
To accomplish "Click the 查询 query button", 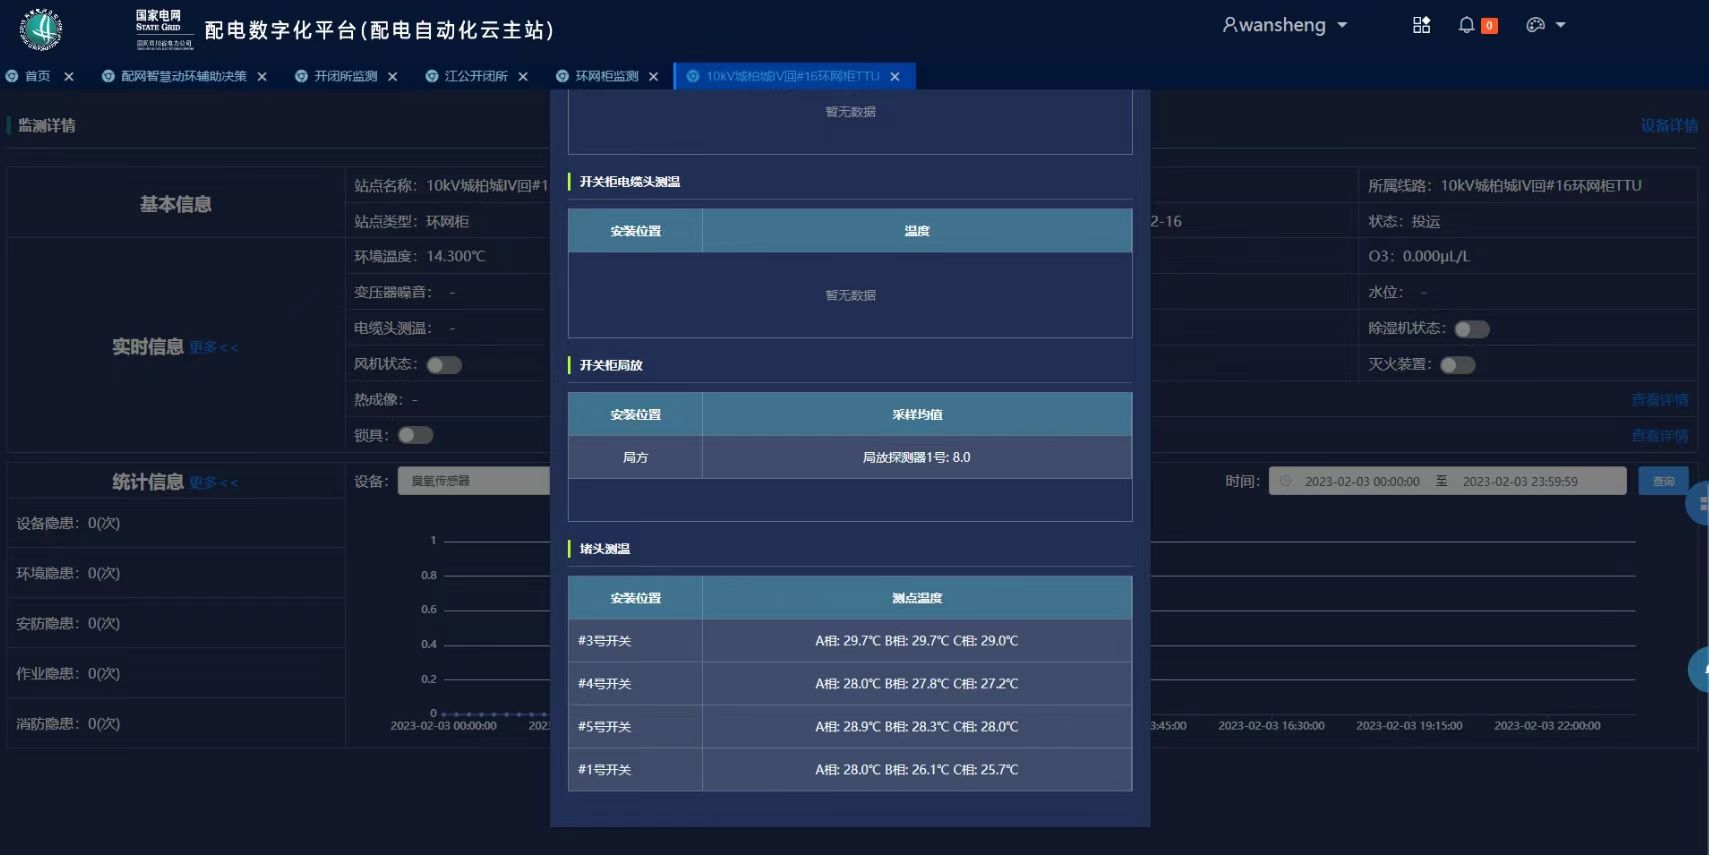I will [x=1663, y=481].
